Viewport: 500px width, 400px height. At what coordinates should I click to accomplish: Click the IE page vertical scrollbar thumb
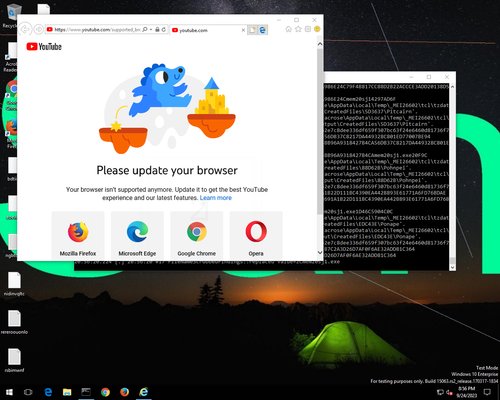point(320,132)
